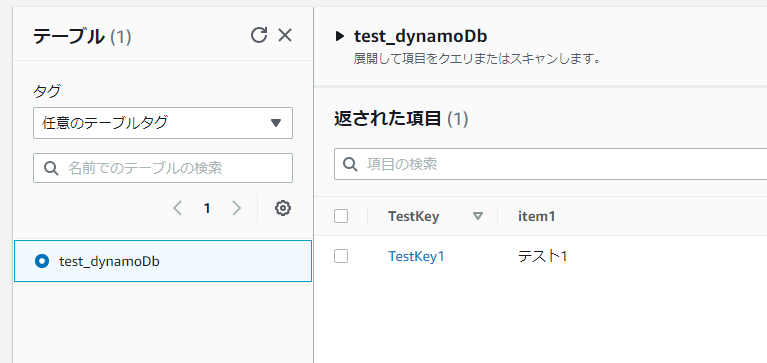The height and width of the screenshot is (363, 767).
Task: Open the 任意のテーブルタグ dropdown
Action: tap(163, 123)
